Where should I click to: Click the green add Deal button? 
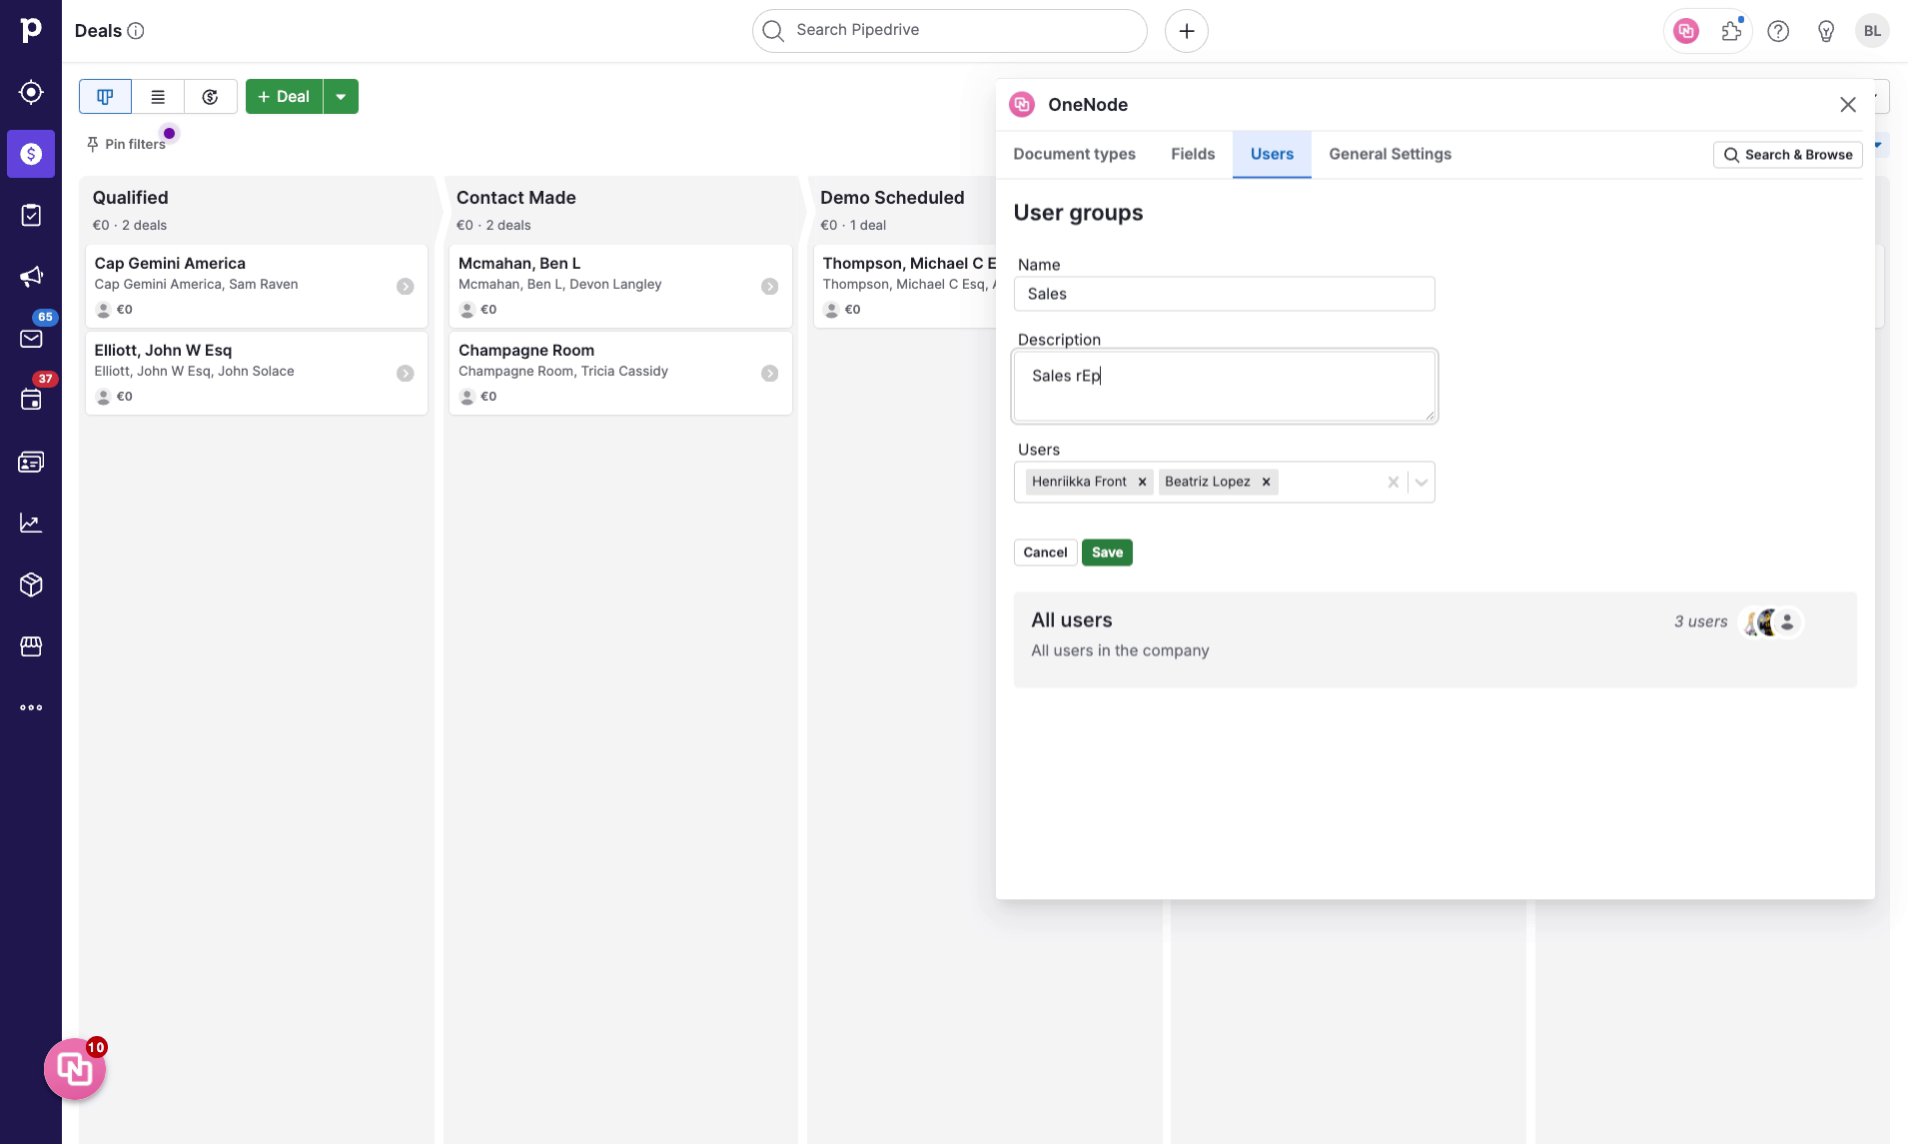[284, 97]
